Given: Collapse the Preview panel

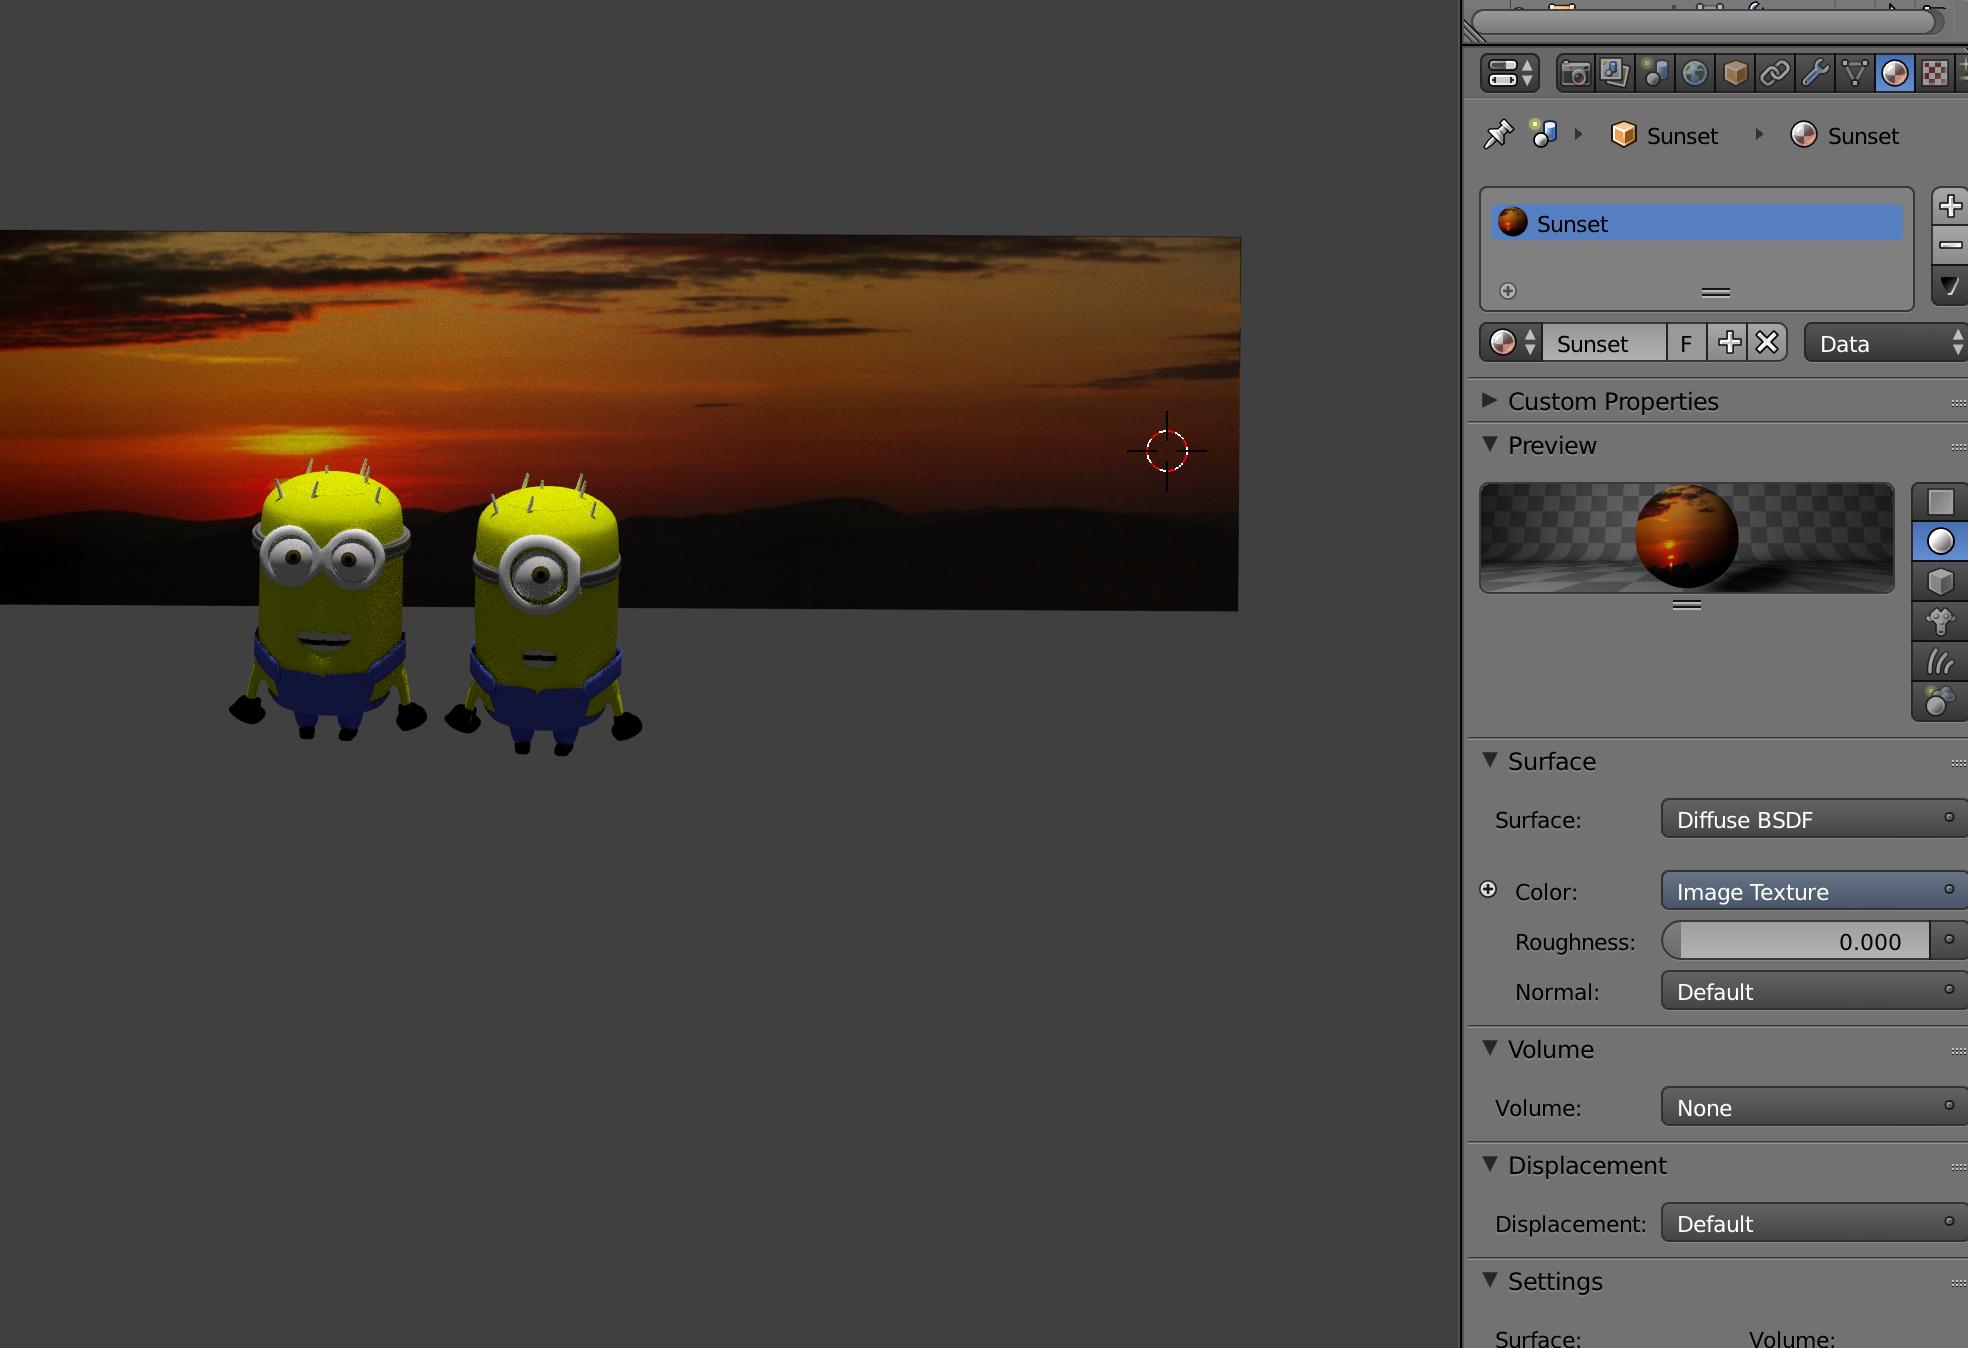Looking at the screenshot, I should [1489, 443].
